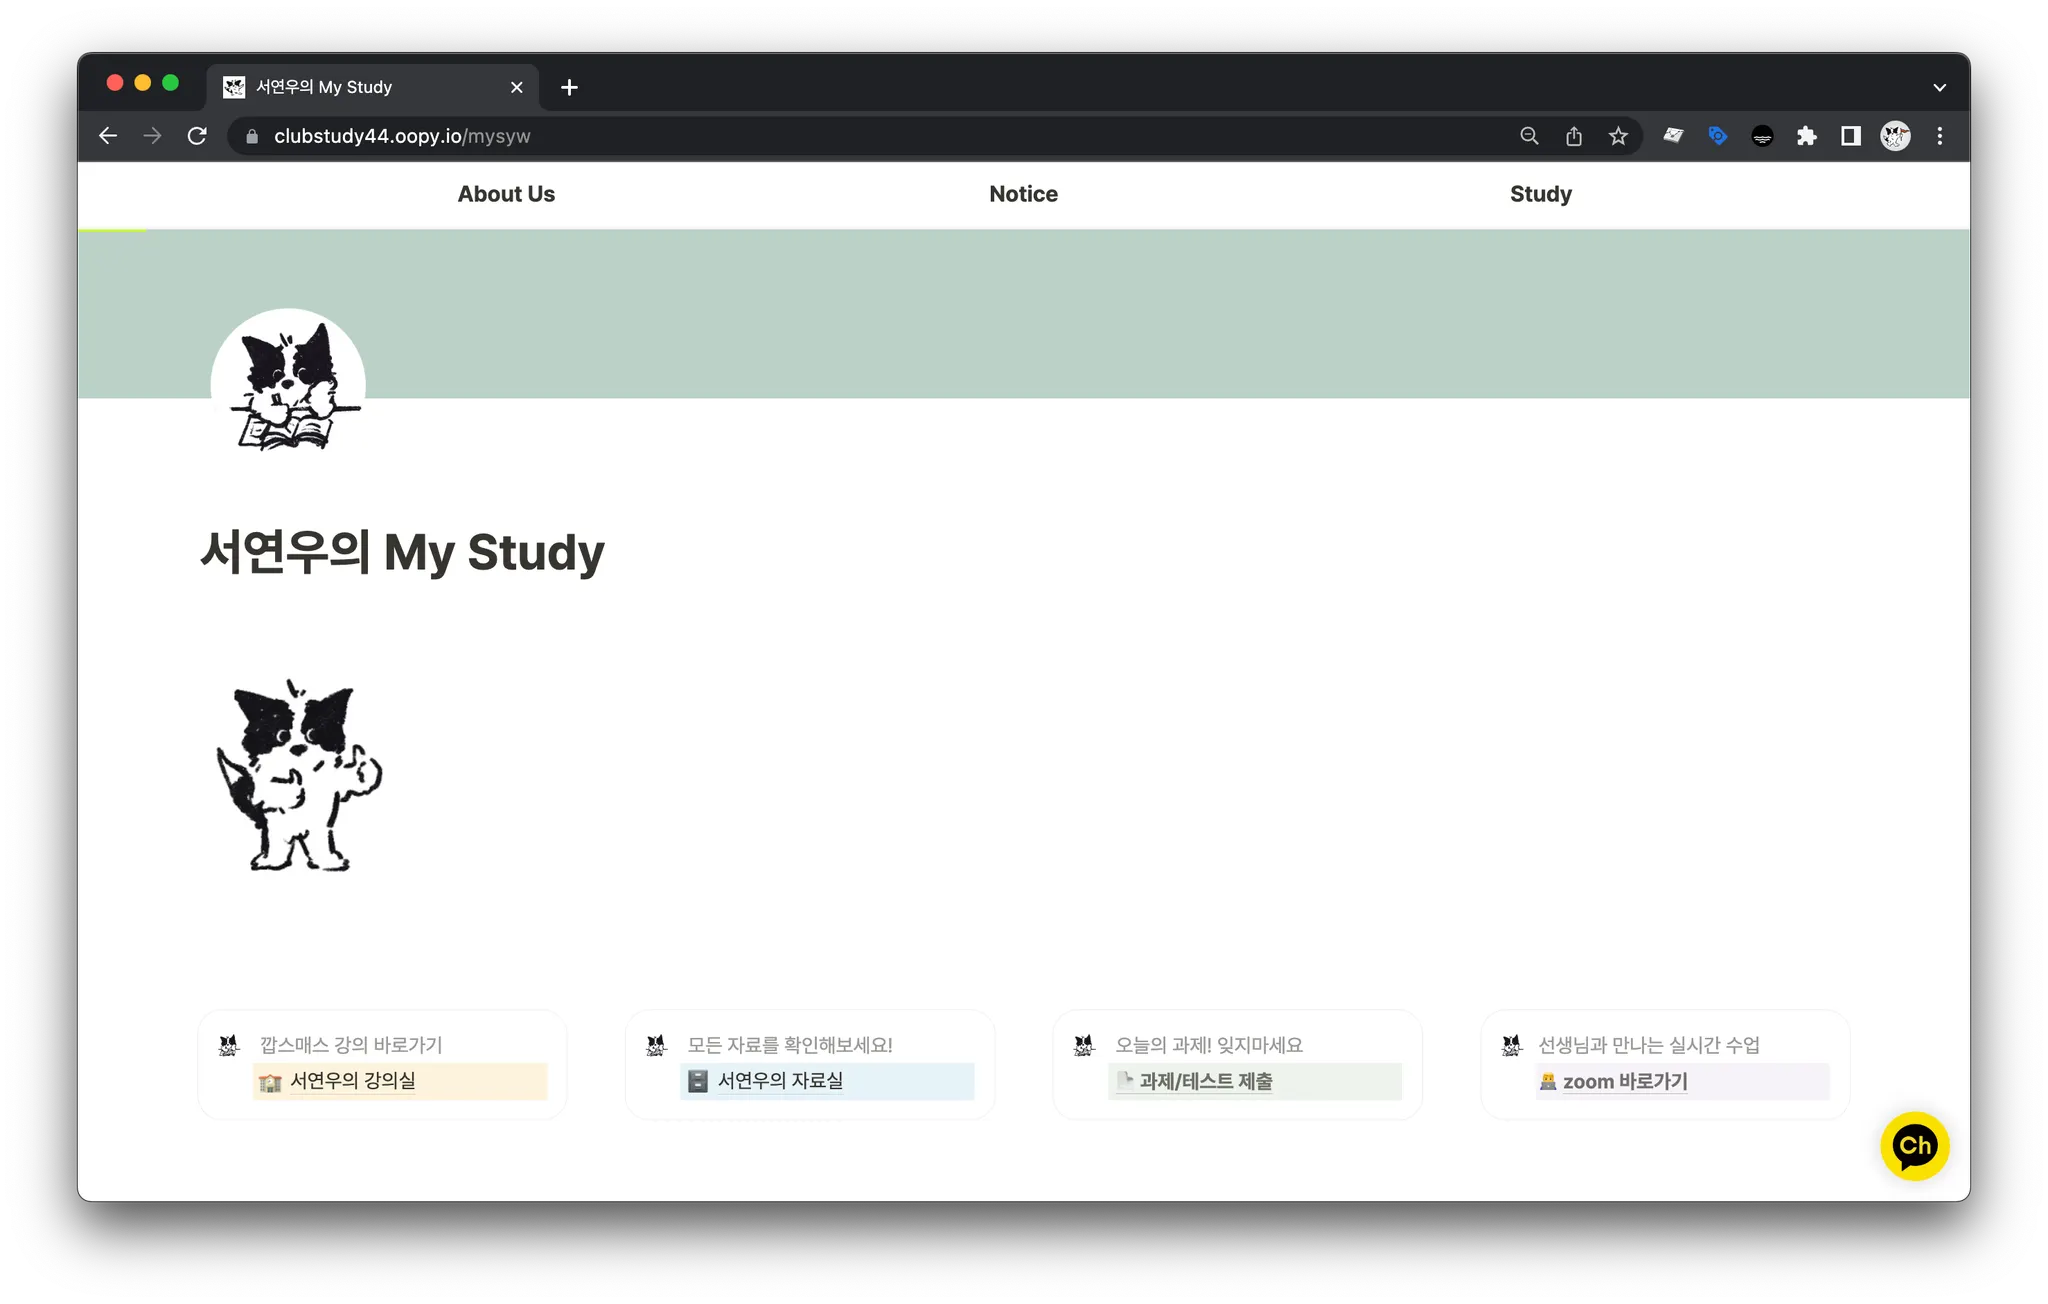
Task: Toggle the browser side panel icon
Action: click(x=1851, y=136)
